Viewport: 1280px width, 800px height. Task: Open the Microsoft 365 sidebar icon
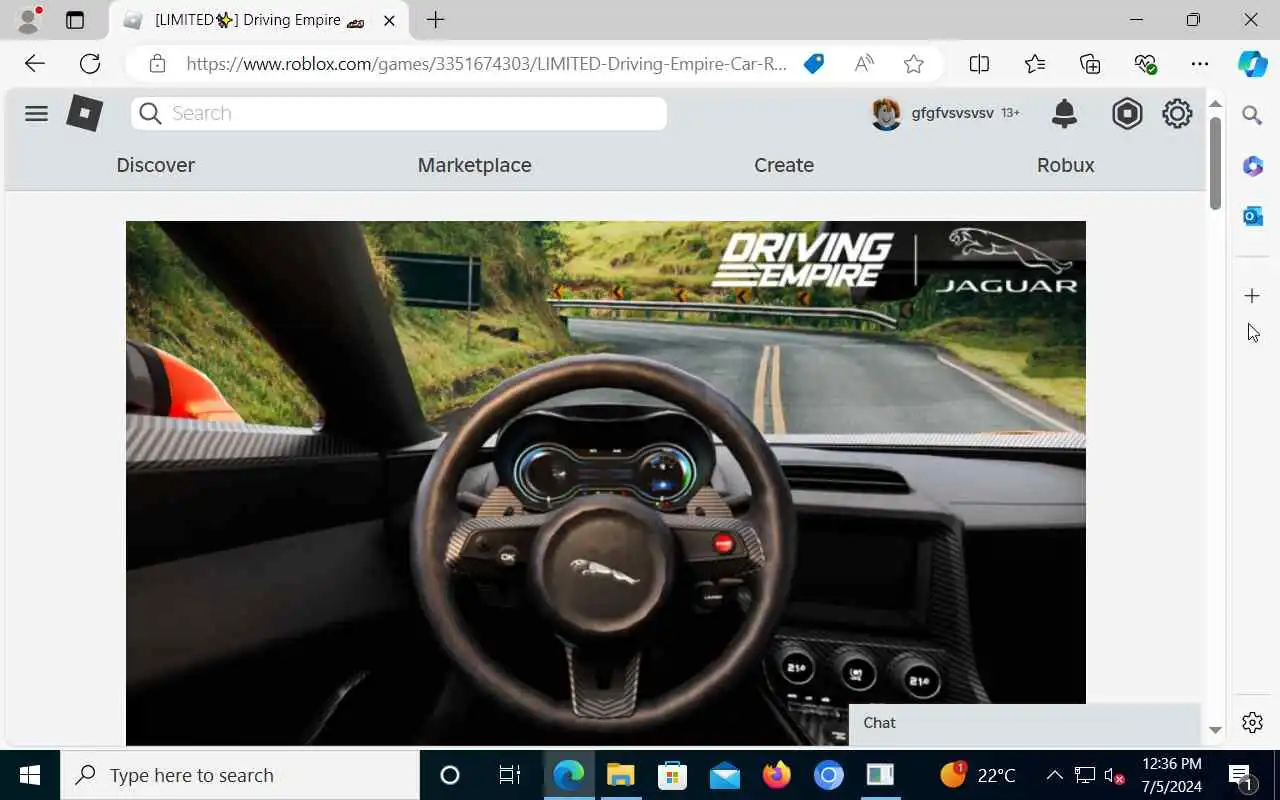(x=1252, y=166)
